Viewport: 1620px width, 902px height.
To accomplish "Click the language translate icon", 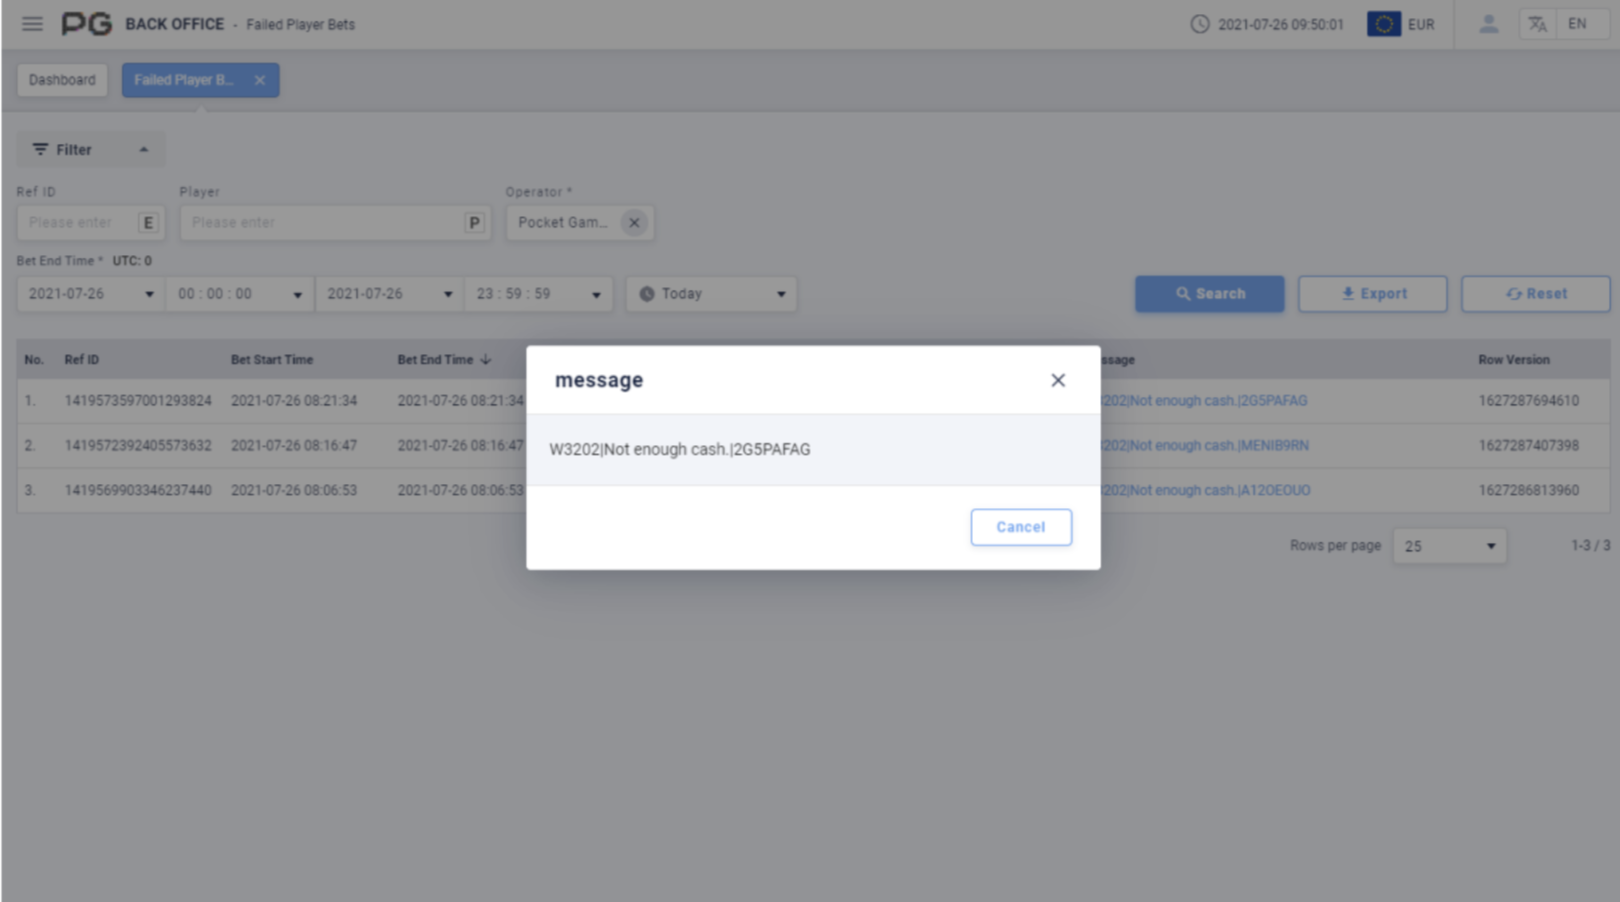I will 1537,24.
